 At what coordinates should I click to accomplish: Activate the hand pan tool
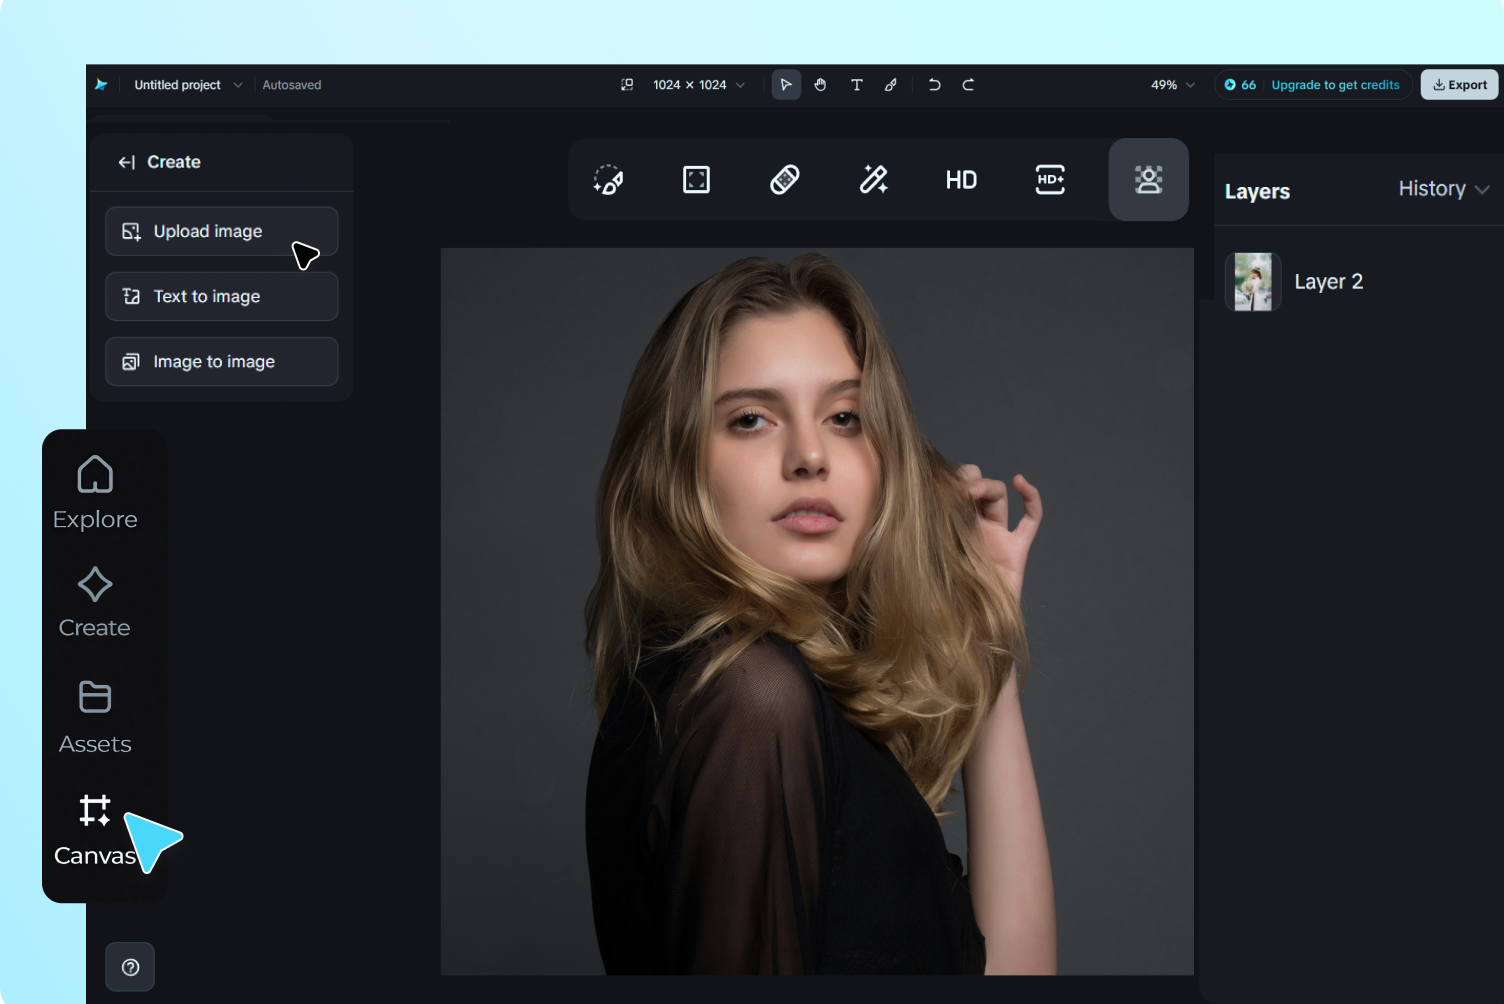(x=820, y=85)
